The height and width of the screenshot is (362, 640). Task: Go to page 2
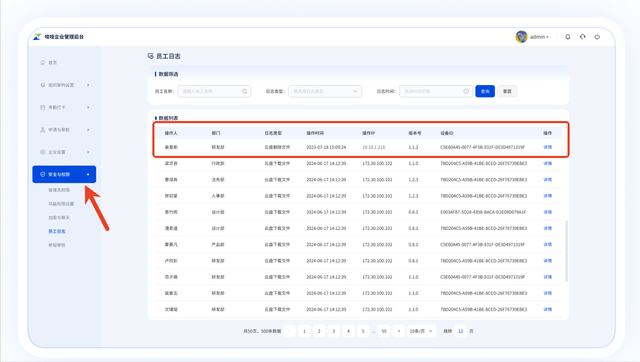tap(319, 331)
